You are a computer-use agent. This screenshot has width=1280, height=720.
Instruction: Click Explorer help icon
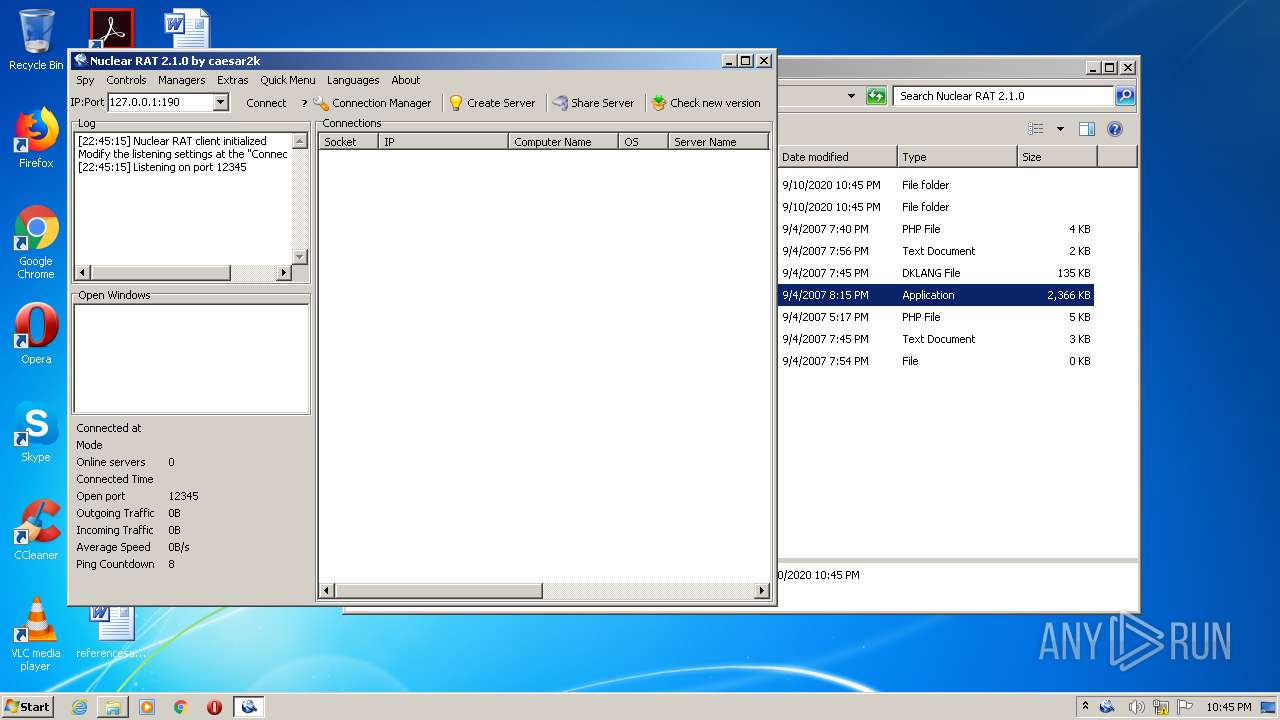(1115, 129)
